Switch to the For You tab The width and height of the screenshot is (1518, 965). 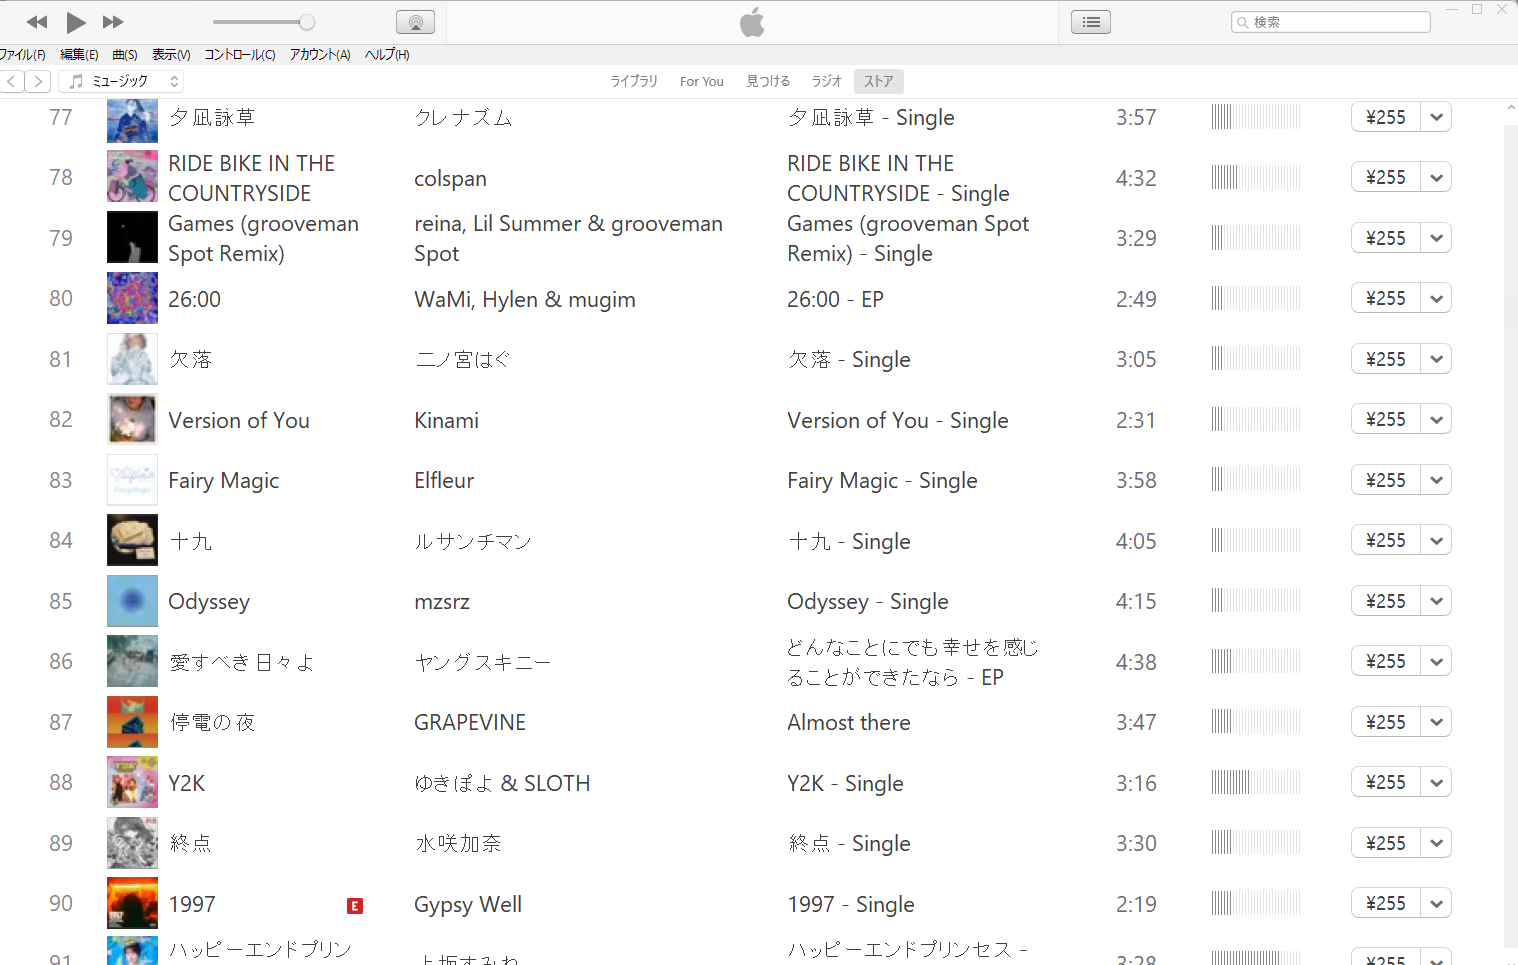[702, 81]
